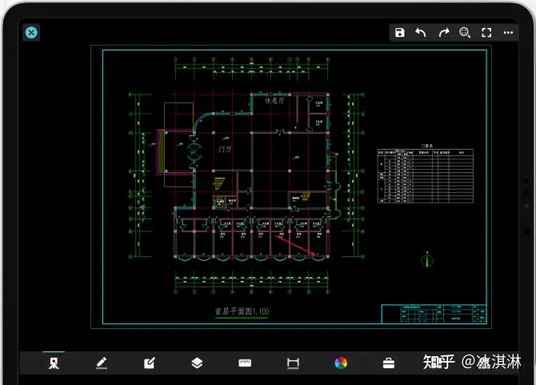Open the more options ellipsis menu

pyautogui.click(x=508, y=32)
